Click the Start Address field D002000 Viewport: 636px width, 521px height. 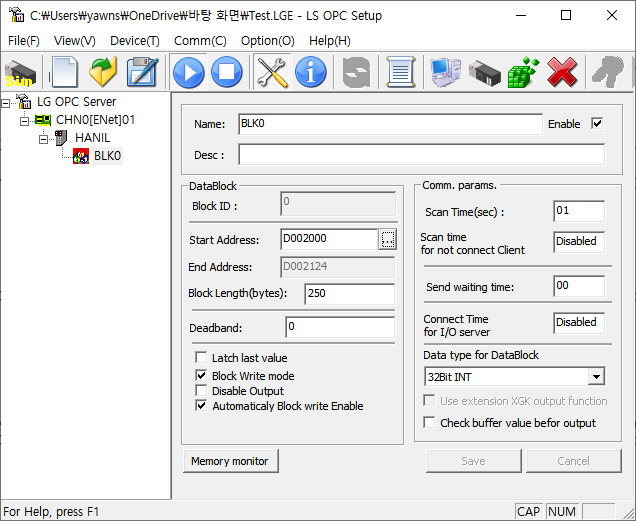(329, 239)
